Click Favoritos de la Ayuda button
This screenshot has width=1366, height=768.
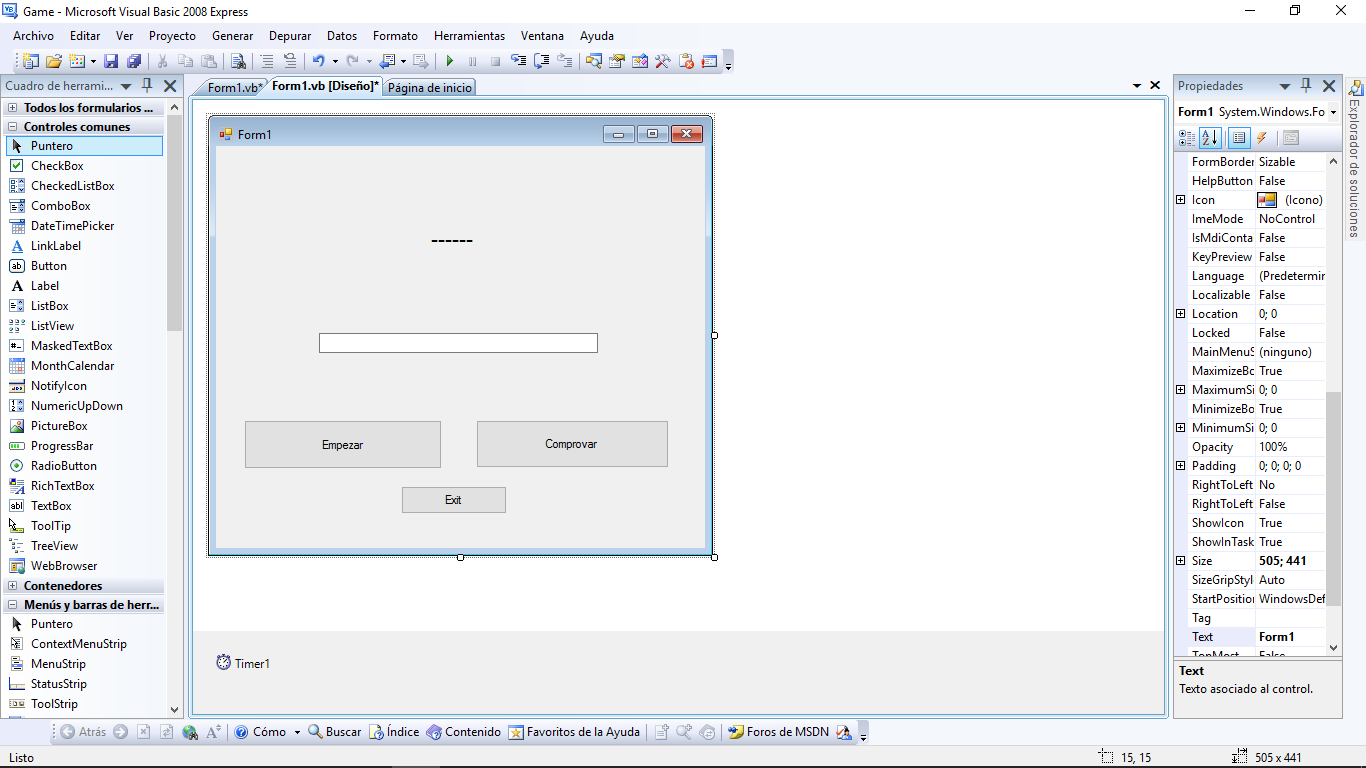[574, 732]
